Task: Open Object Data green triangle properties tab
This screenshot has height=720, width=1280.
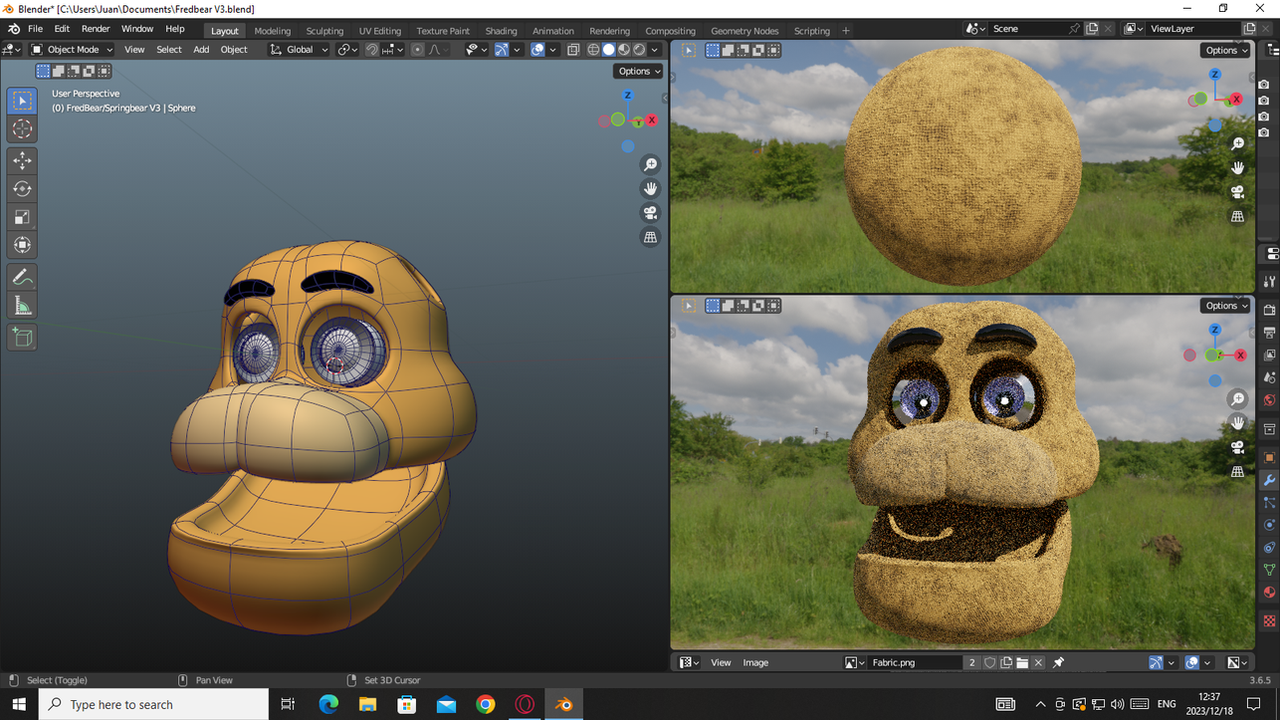Action: [1270, 570]
